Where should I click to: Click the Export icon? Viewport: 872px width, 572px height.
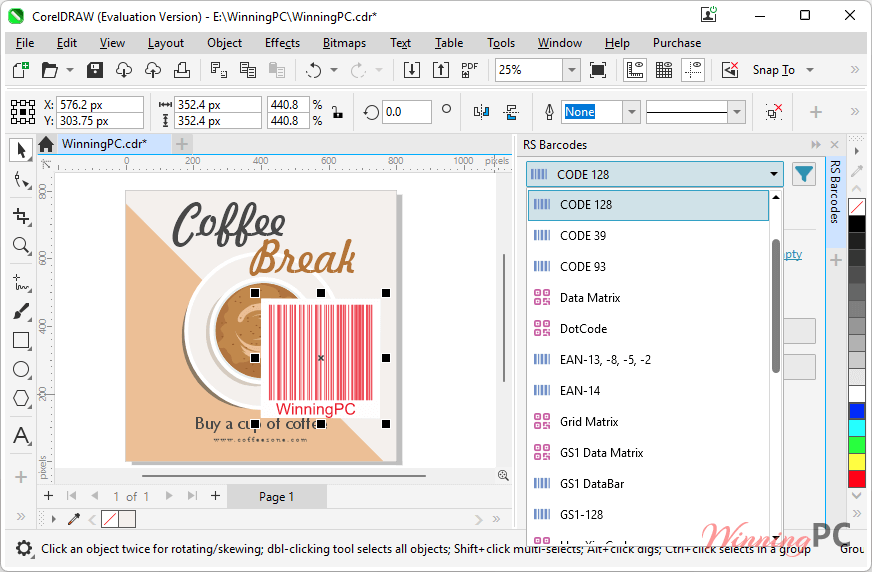(440, 70)
